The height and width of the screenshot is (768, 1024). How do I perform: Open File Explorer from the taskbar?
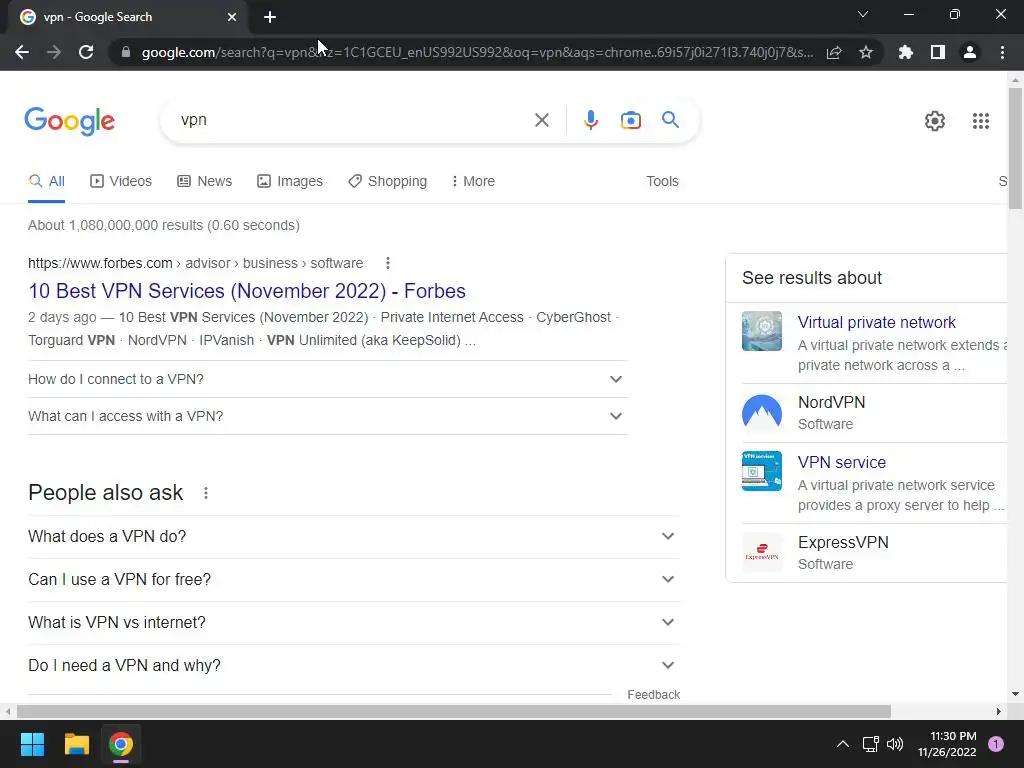(x=76, y=744)
